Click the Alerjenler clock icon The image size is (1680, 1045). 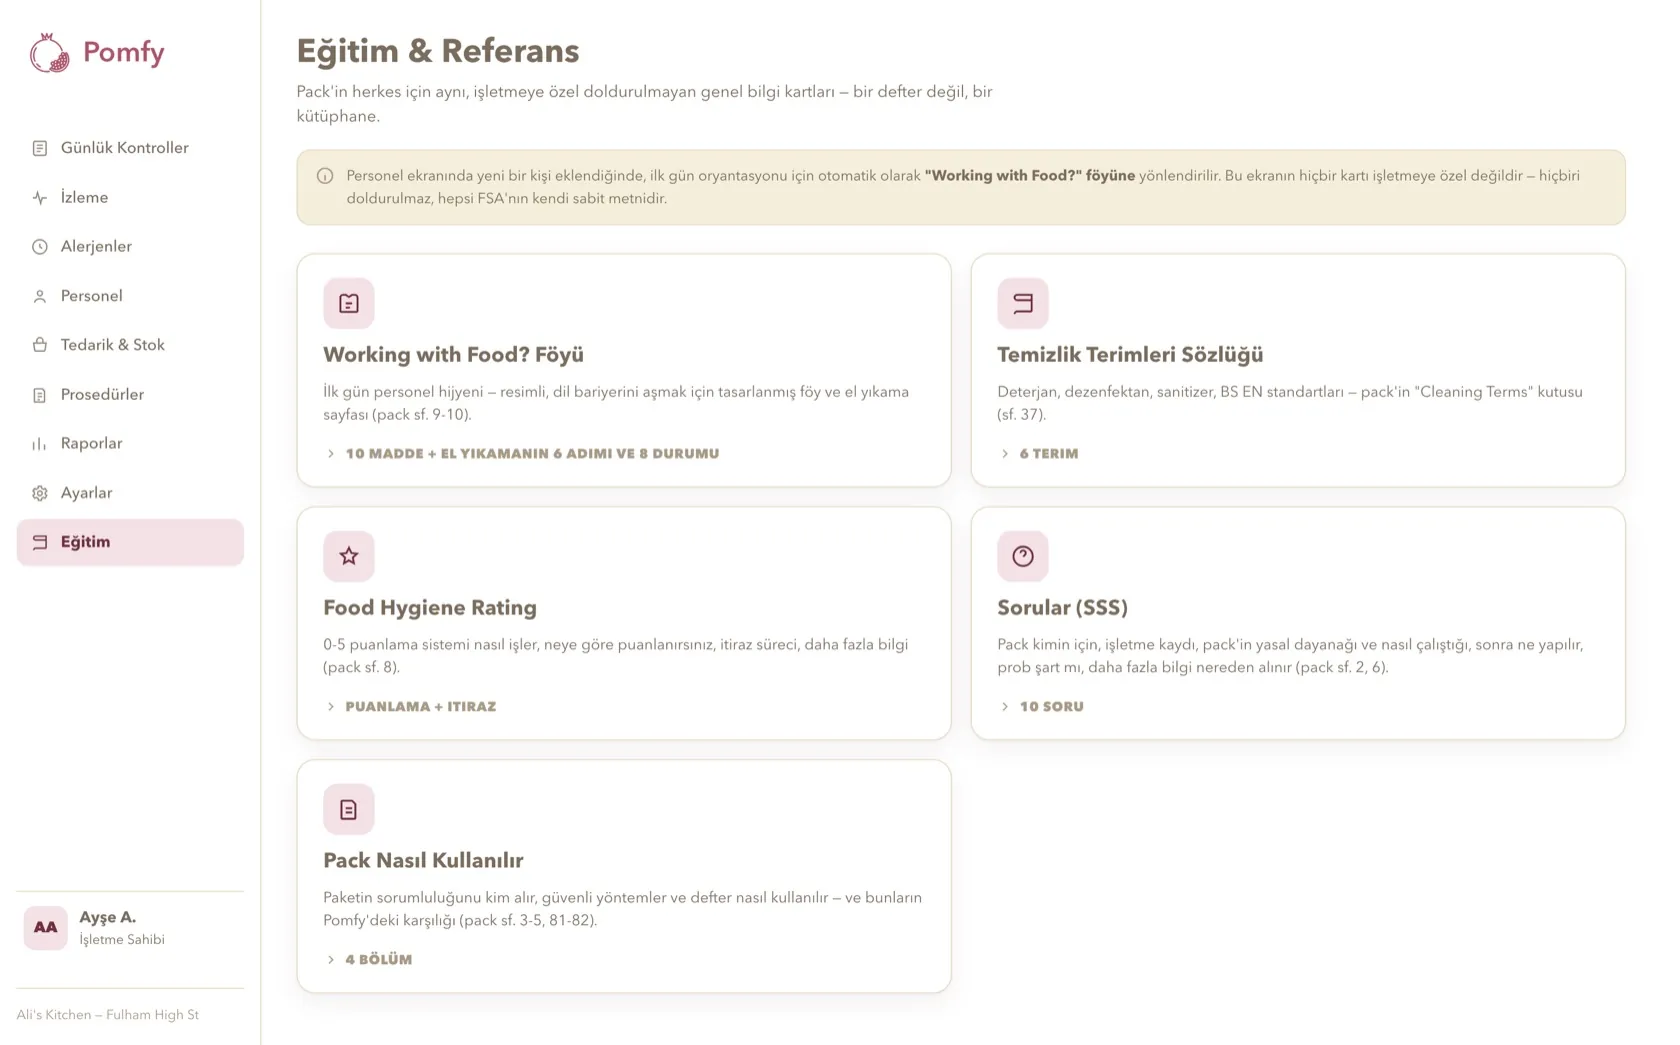point(40,247)
